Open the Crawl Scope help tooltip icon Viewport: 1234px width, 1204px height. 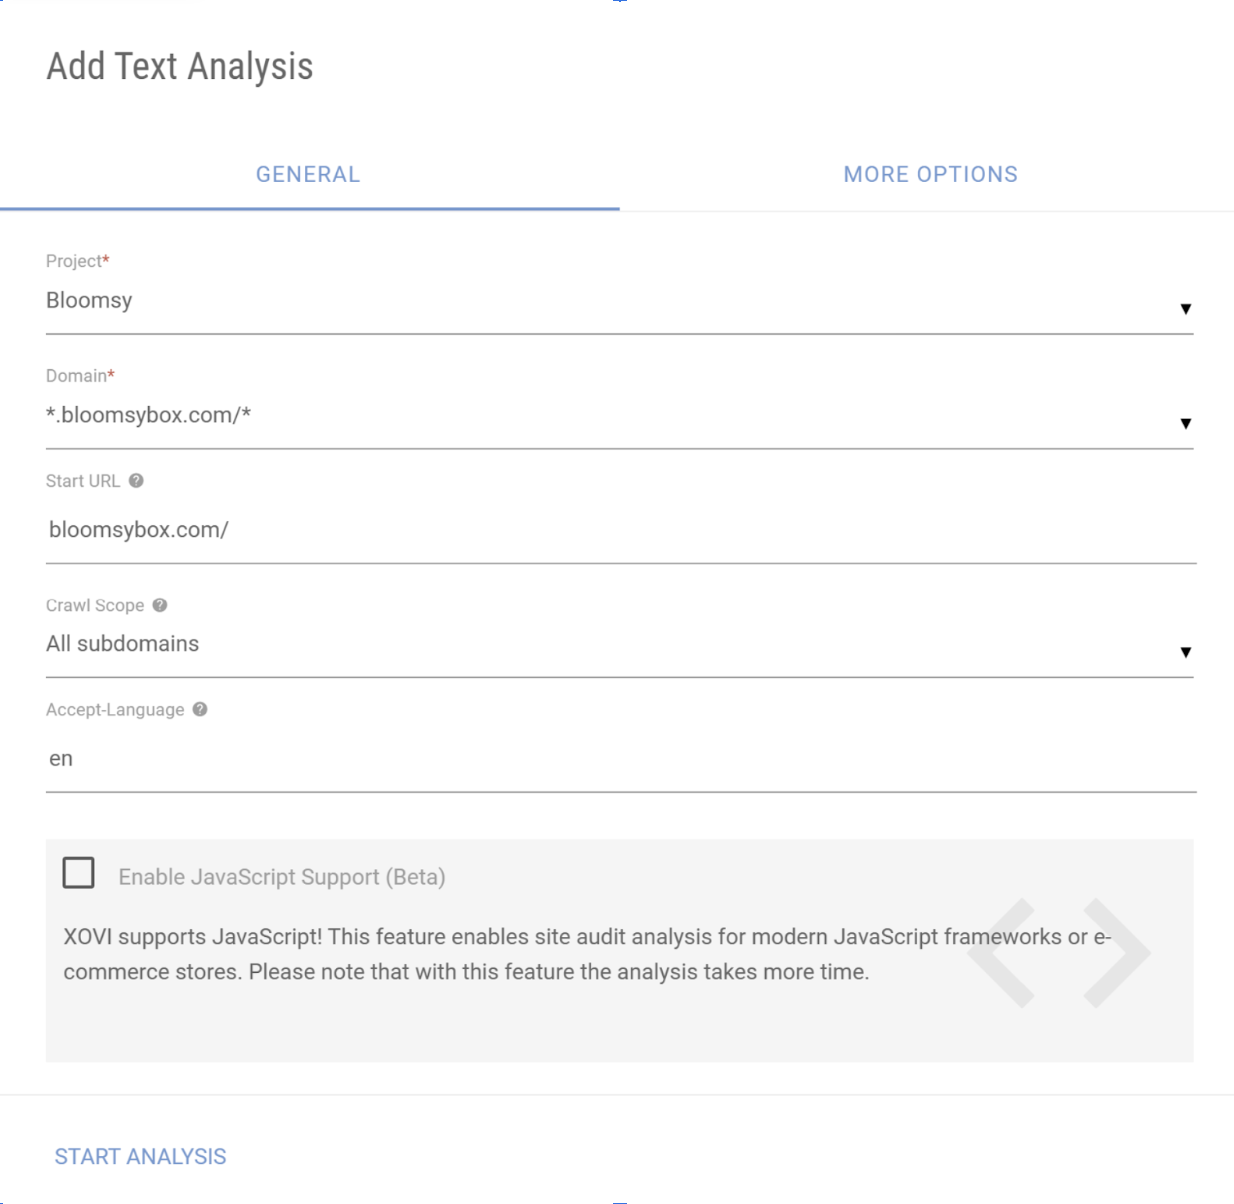[160, 605]
